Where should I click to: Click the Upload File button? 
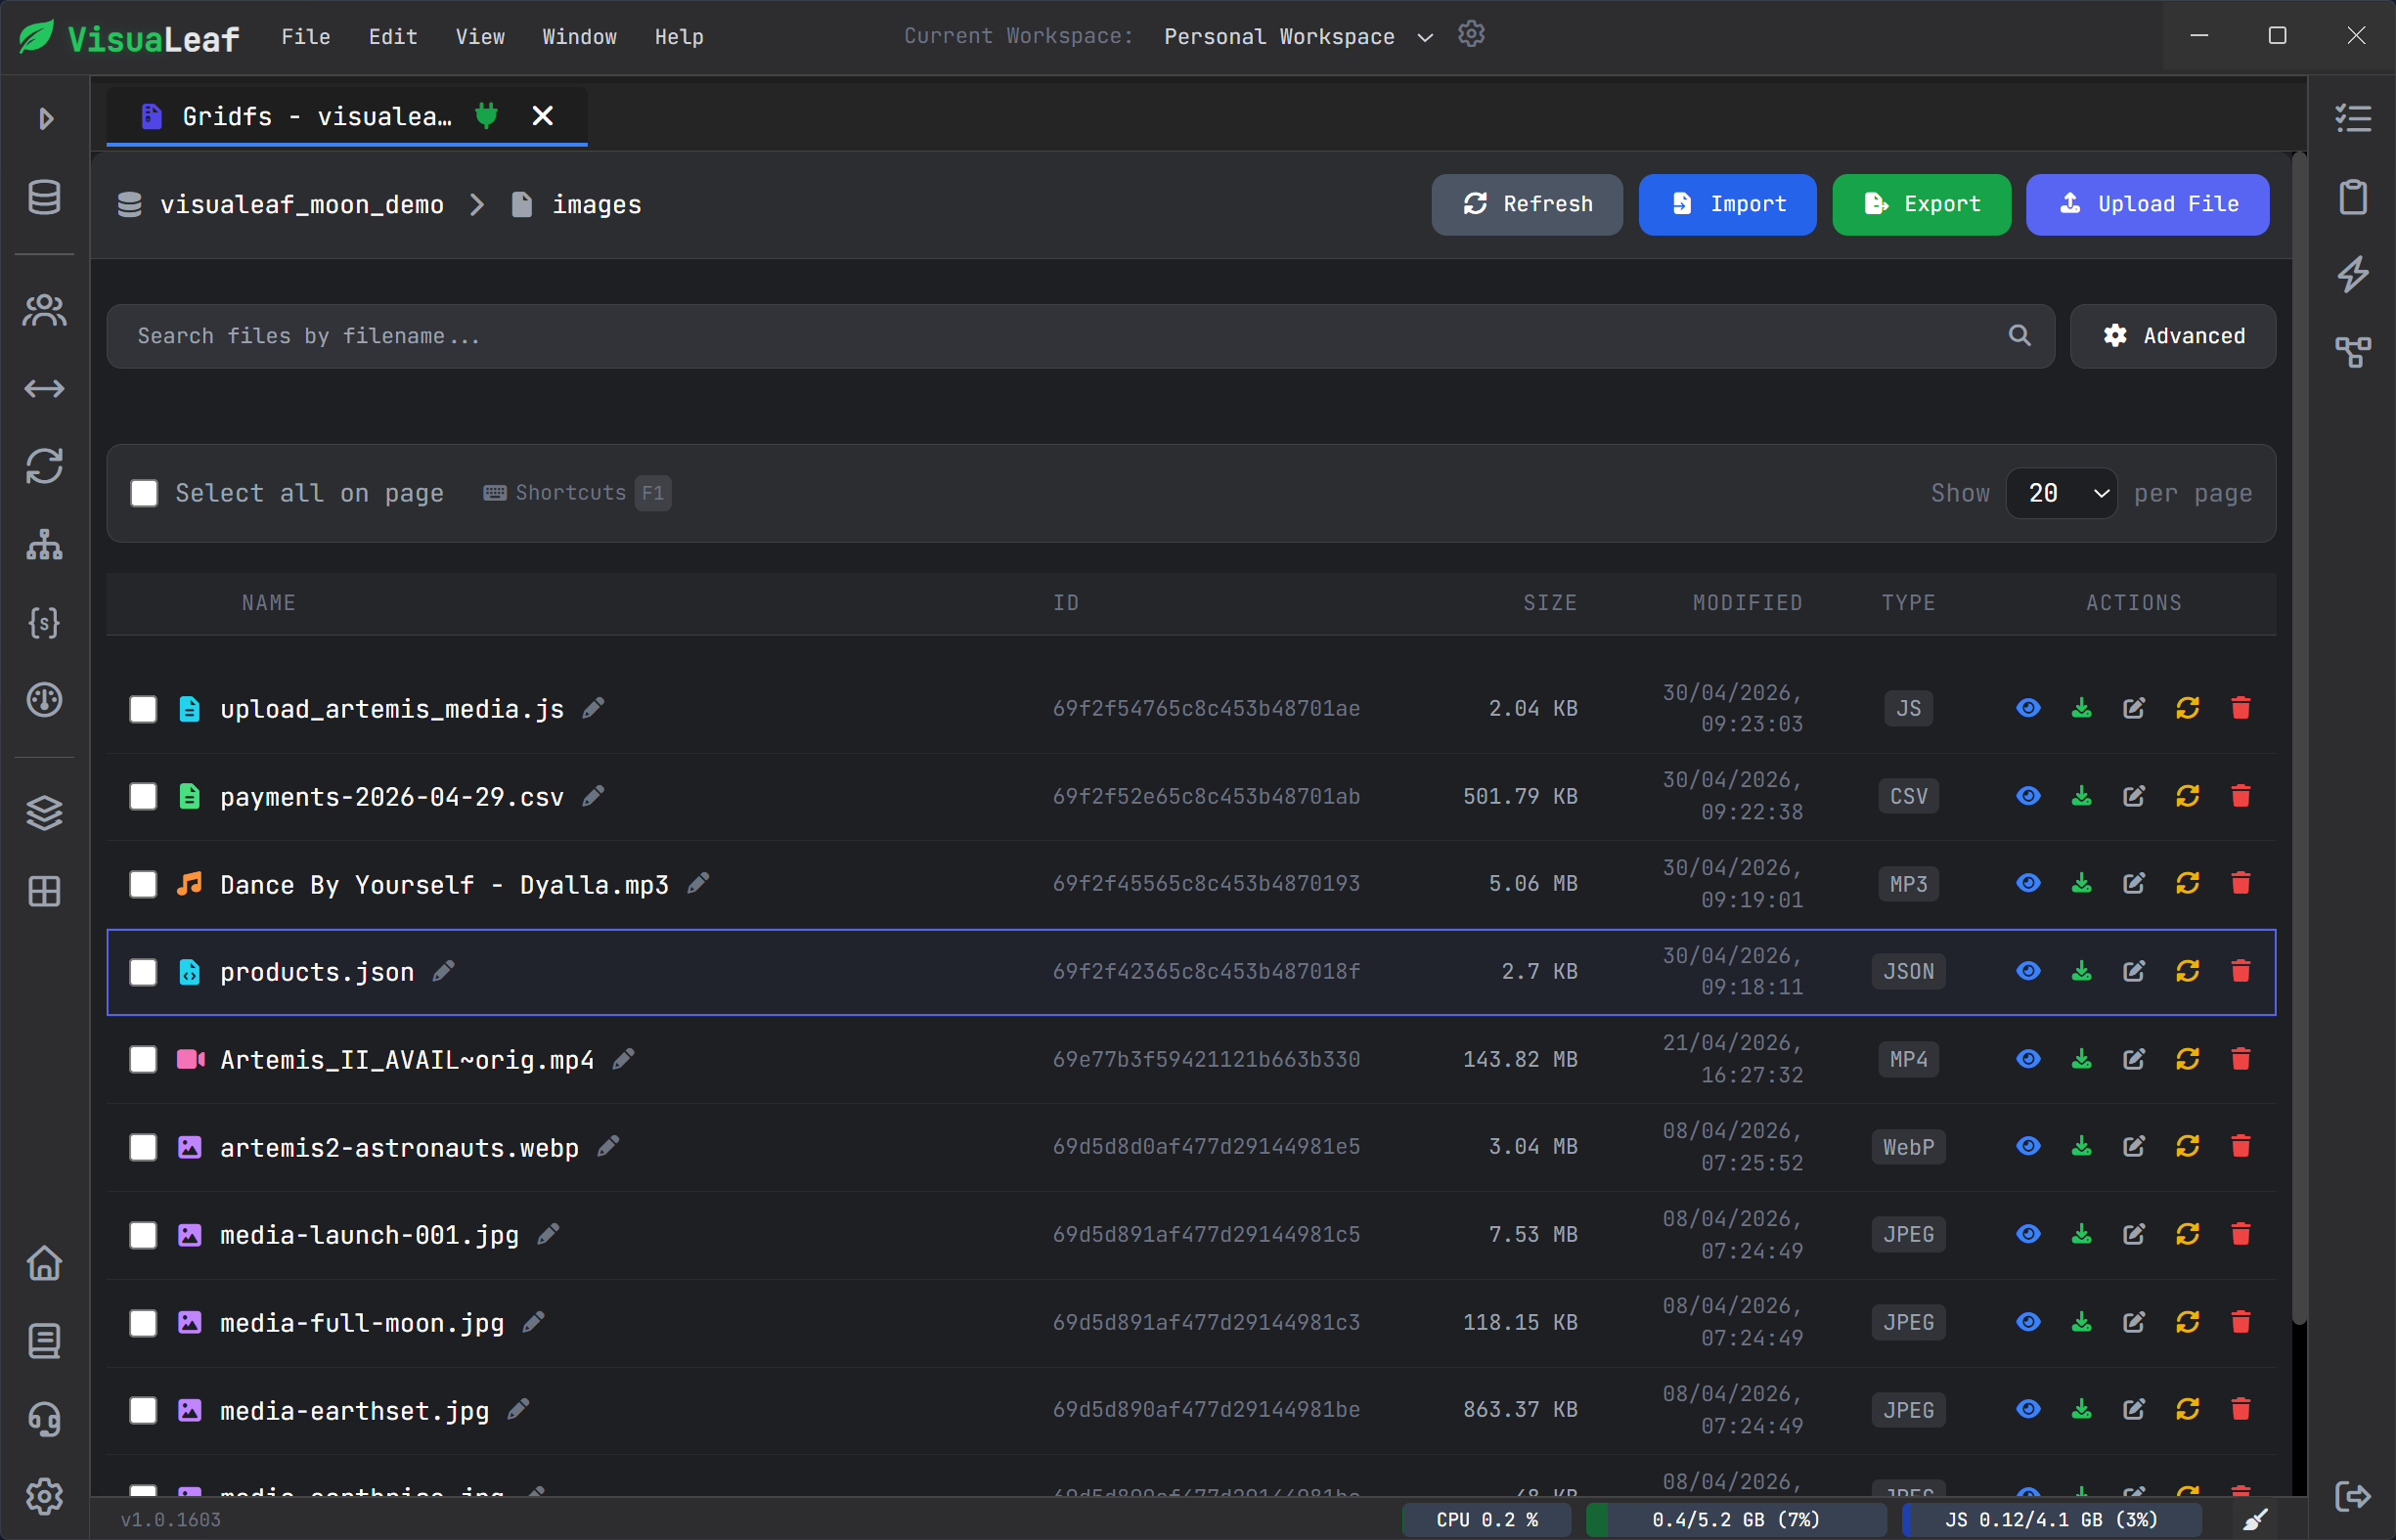point(2147,204)
